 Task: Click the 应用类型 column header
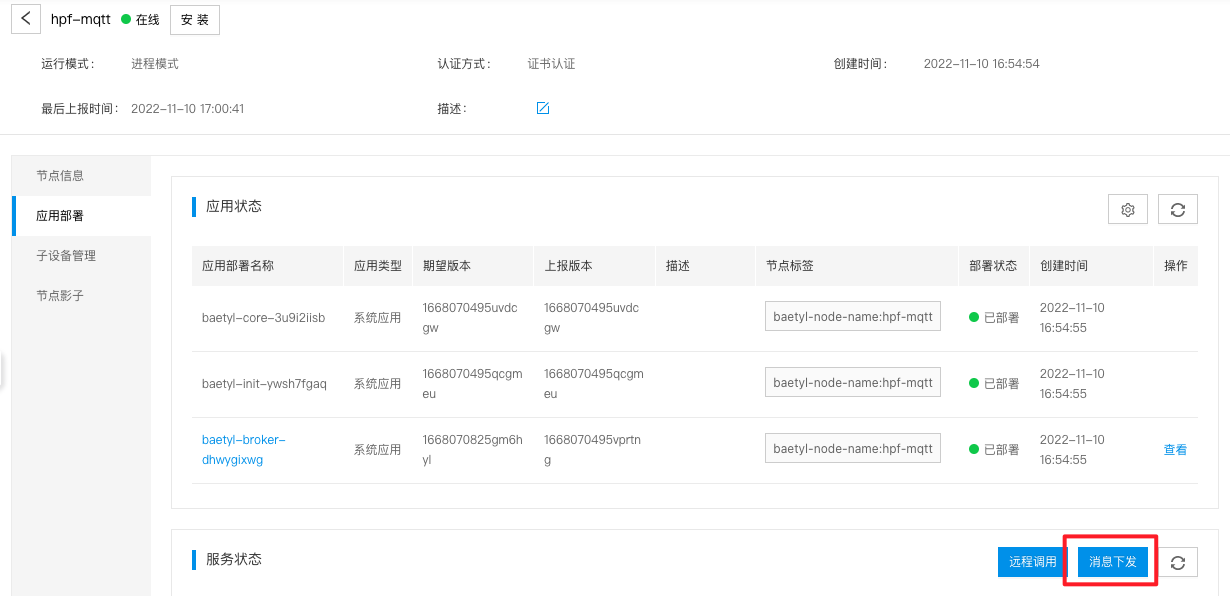pyautogui.click(x=378, y=266)
